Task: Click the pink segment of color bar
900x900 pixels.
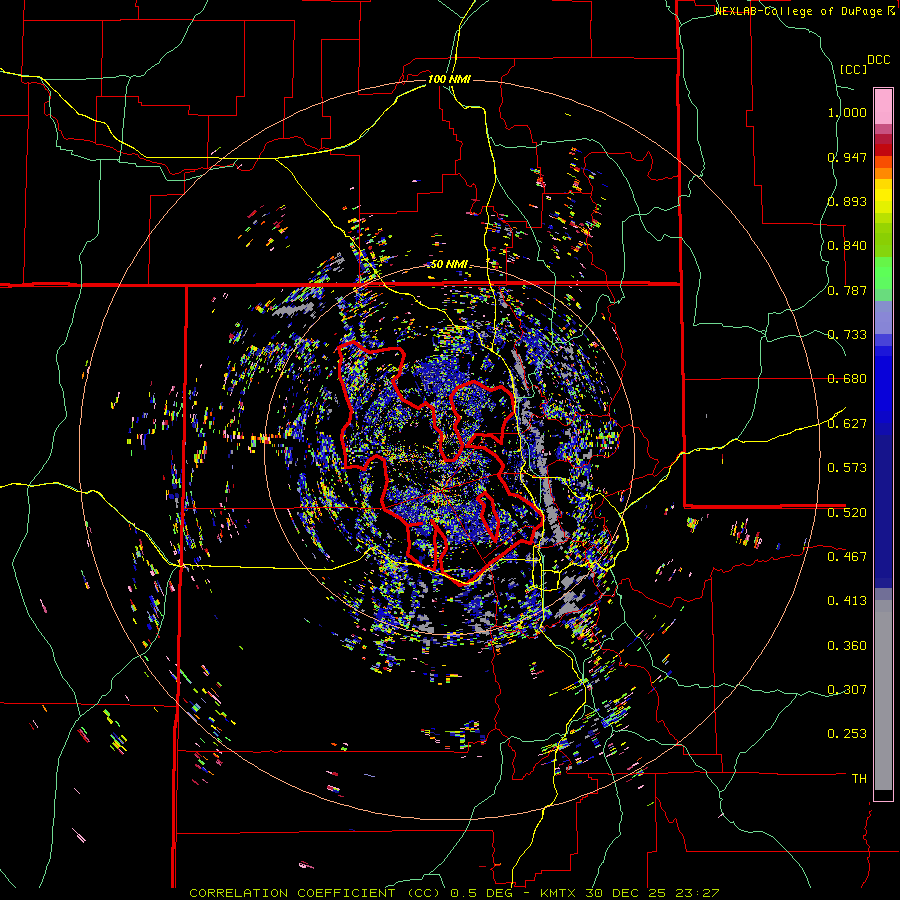Action: click(x=883, y=106)
